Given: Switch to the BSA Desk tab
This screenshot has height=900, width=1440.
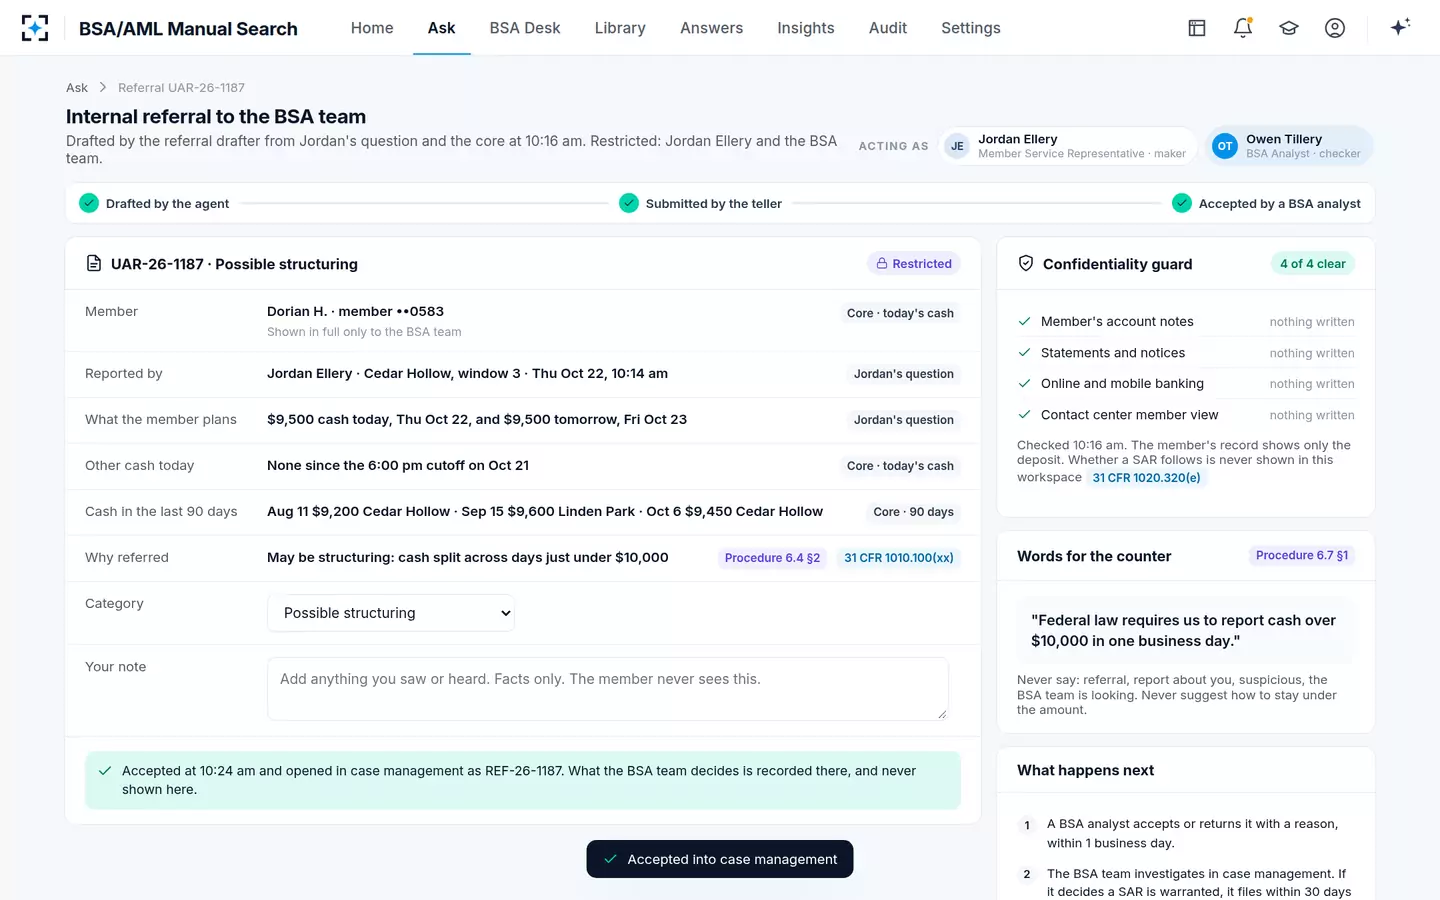Looking at the screenshot, I should [x=525, y=28].
